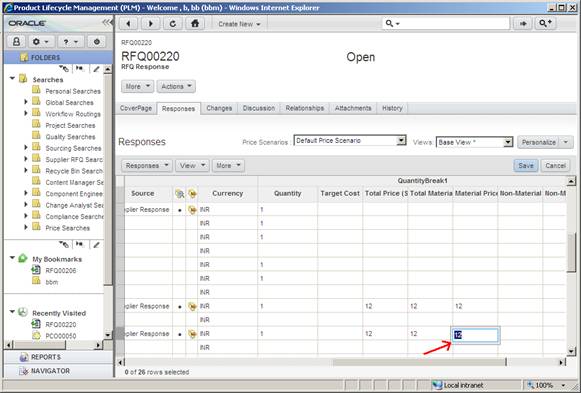Viewport: 581px width, 393px height.
Task: Collapse the Recently Visited section
Action: (12, 312)
